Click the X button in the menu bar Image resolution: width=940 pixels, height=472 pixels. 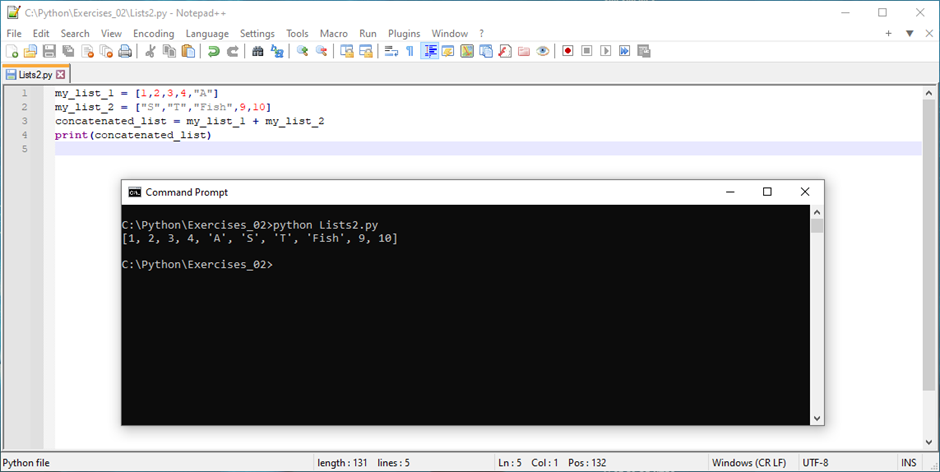(x=929, y=34)
